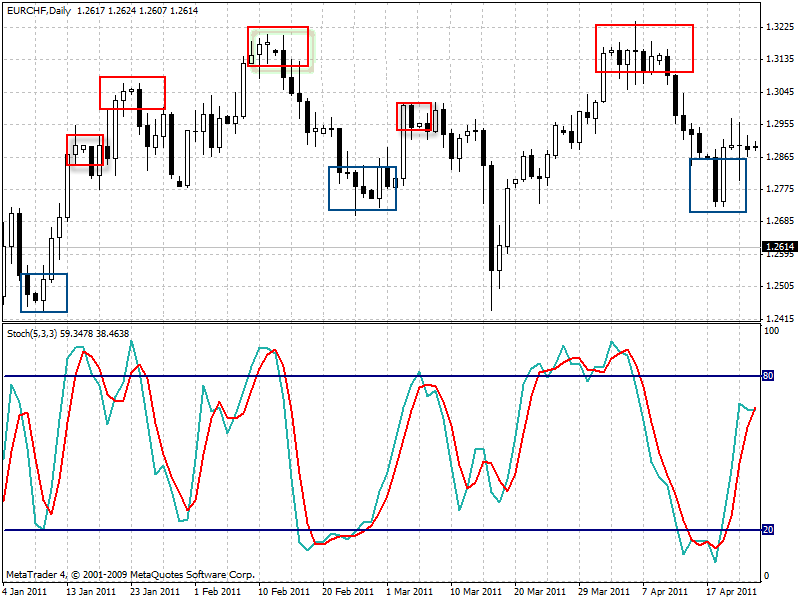This screenshot has height=600, width=800.
Task: Click the 20 Feb 2011 date label
Action: [x=348, y=592]
